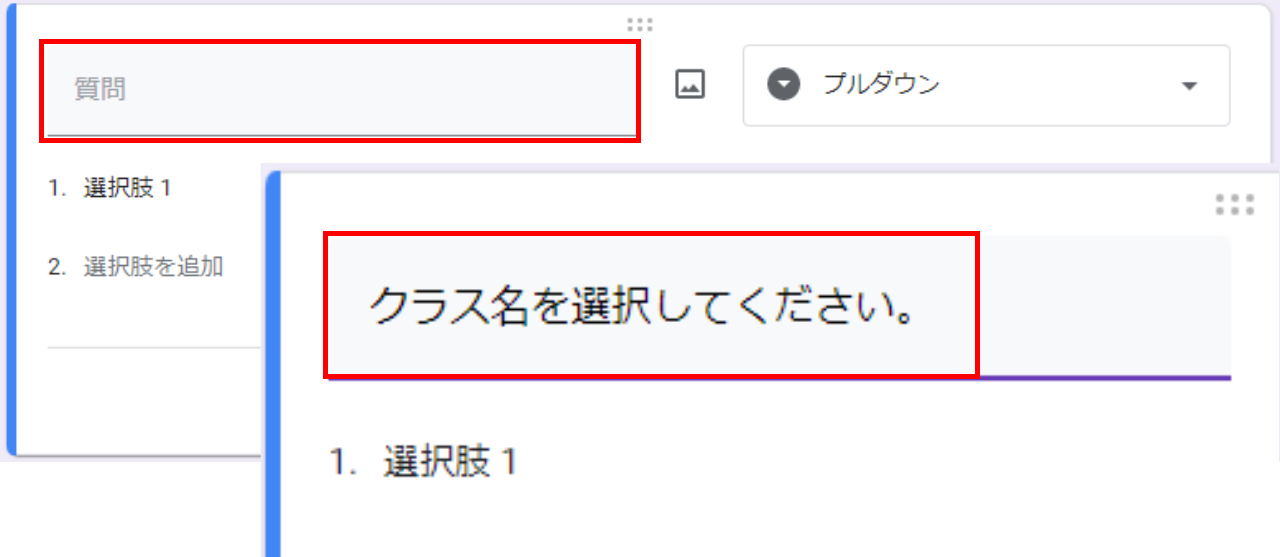Expand the caret arrow right of プルダウン
Viewport: 1280px width, 557px height.
tap(1189, 86)
